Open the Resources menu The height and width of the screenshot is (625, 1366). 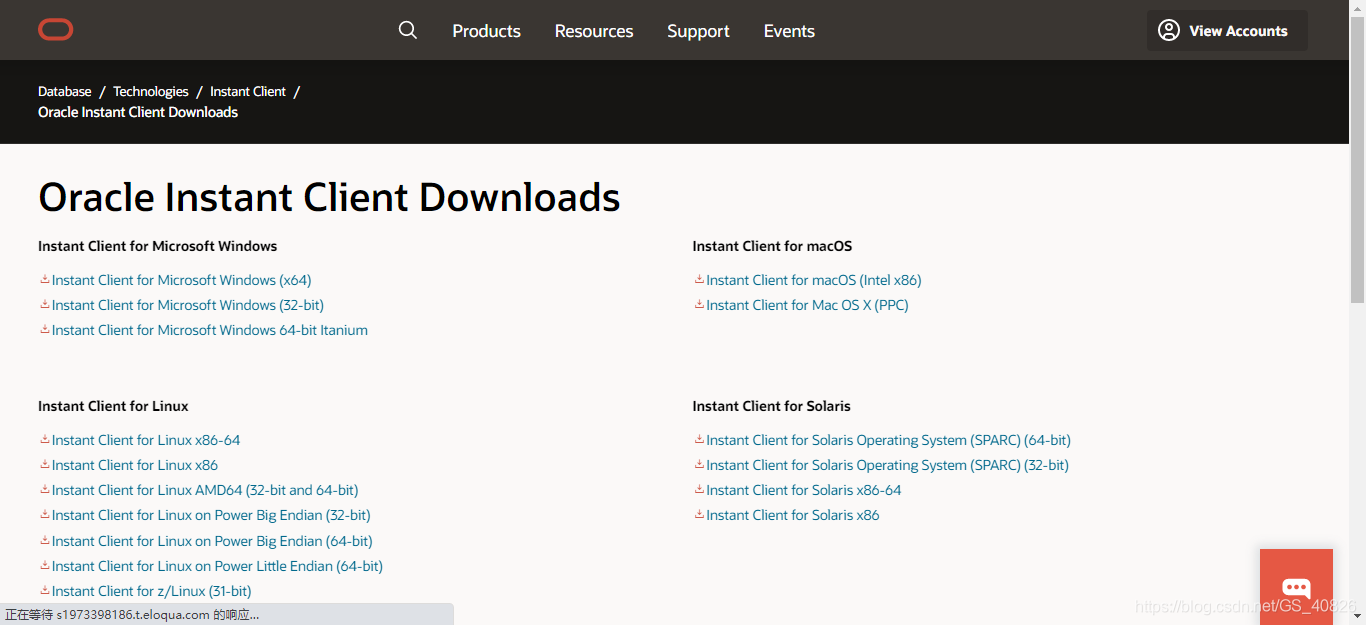tap(593, 30)
